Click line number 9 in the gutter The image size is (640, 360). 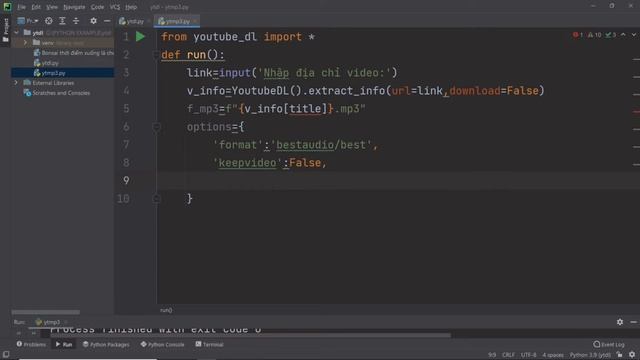click(x=126, y=180)
